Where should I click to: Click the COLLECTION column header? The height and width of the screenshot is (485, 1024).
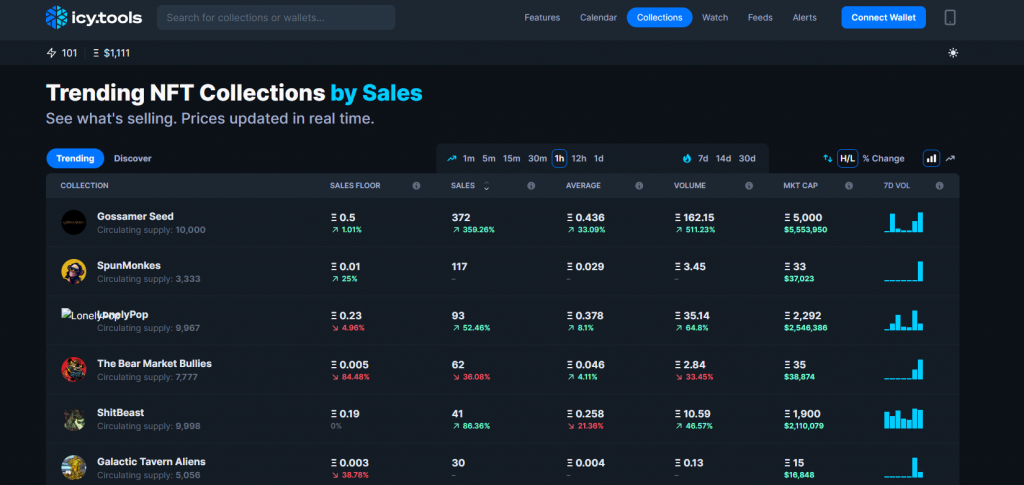point(84,186)
